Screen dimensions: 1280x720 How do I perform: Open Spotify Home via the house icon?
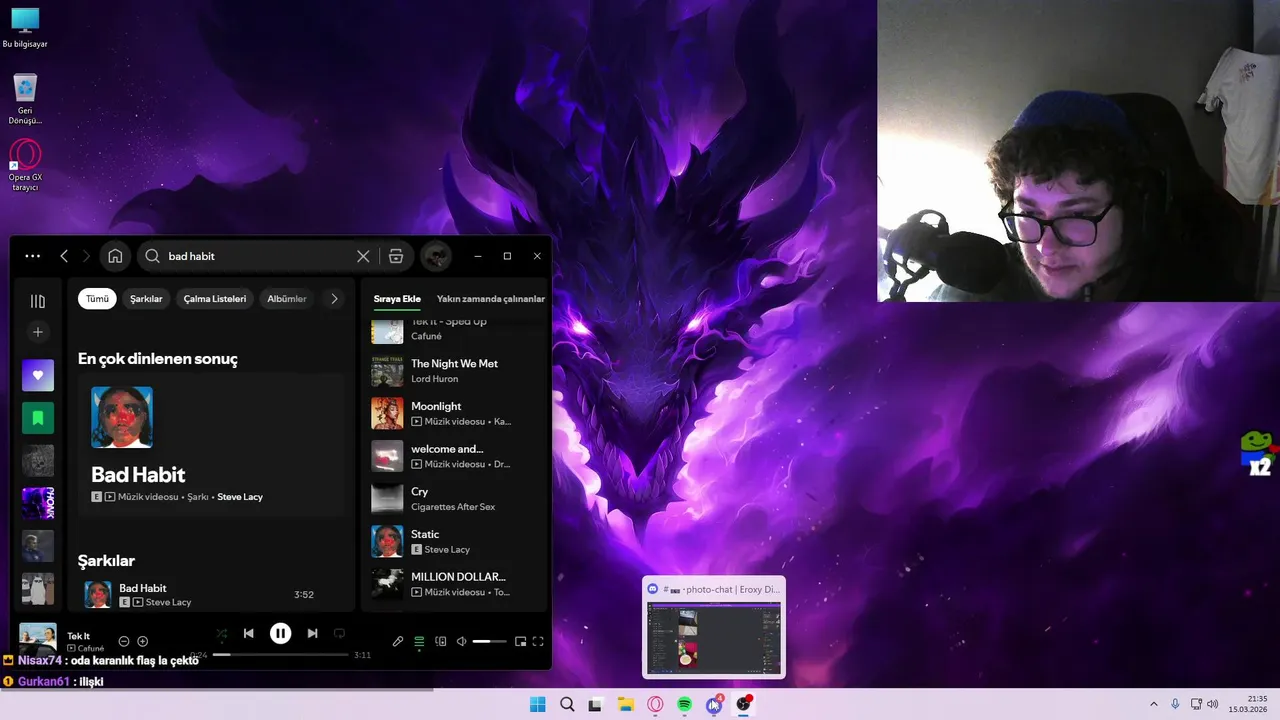click(115, 256)
